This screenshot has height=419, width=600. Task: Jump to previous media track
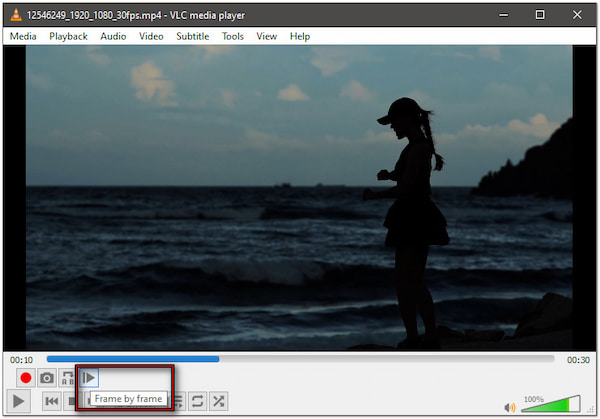51,401
